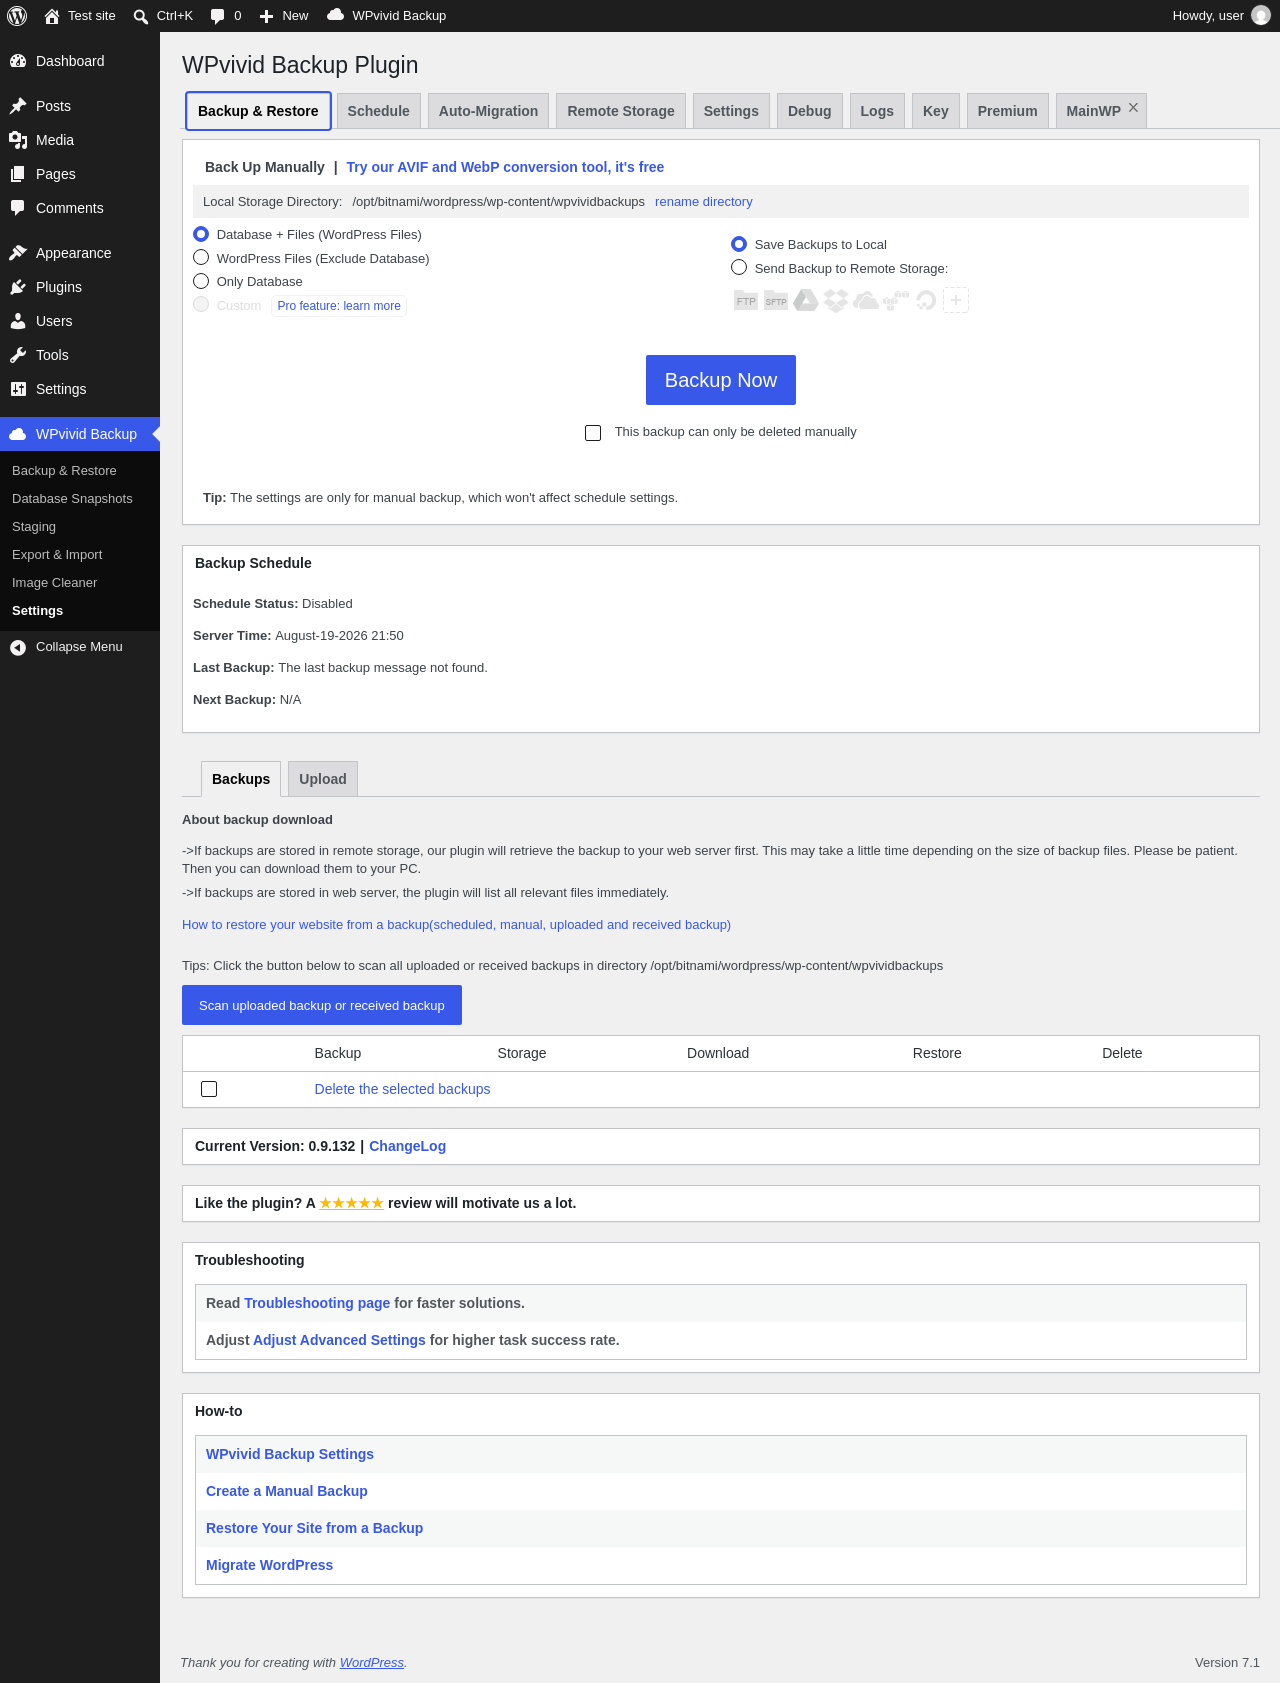
Task: Open the Test site home link
Action: (x=80, y=16)
